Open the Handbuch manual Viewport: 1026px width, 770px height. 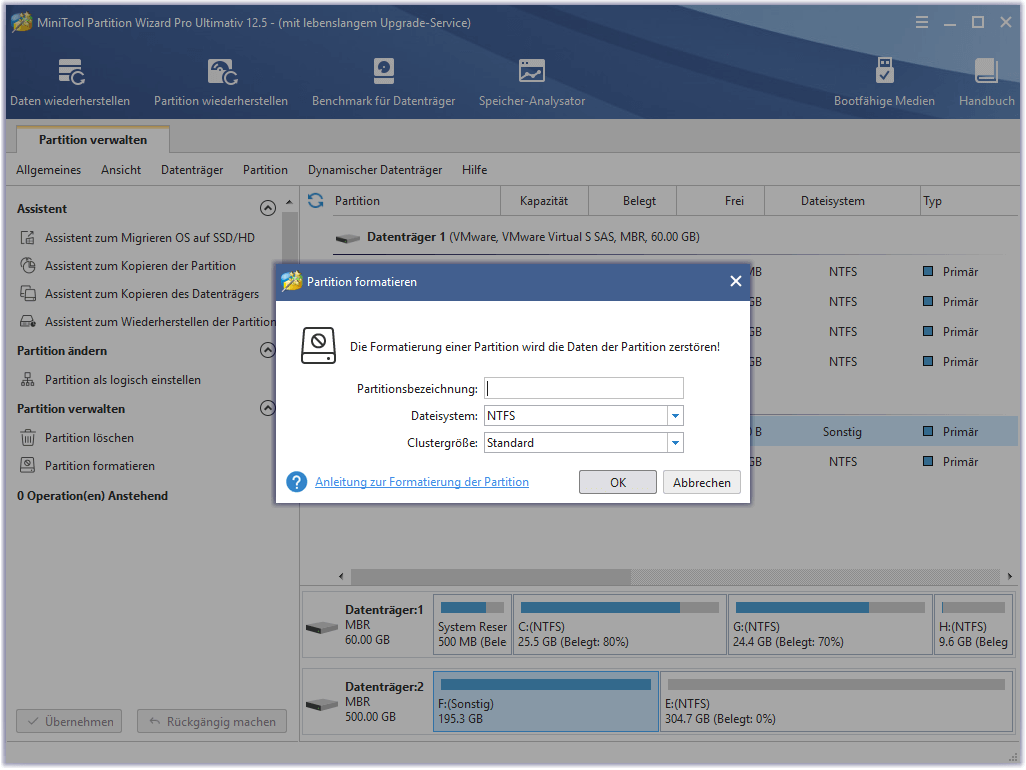(987, 82)
